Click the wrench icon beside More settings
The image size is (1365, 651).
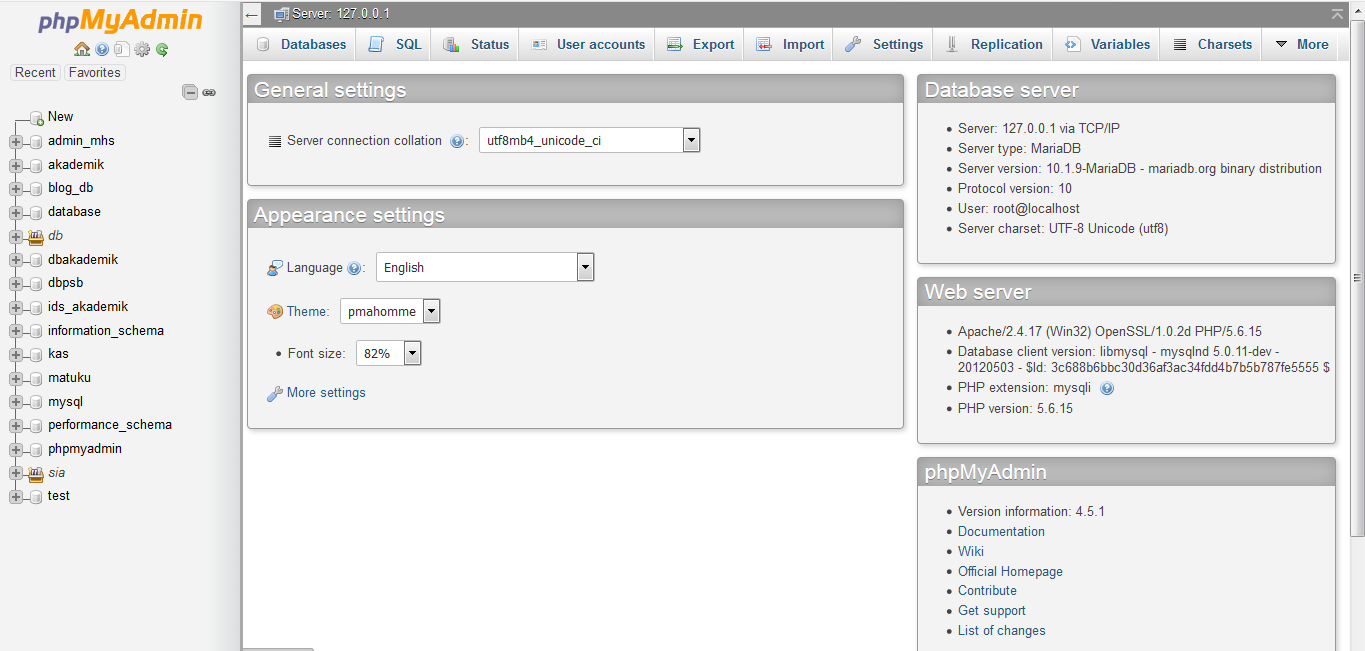274,393
